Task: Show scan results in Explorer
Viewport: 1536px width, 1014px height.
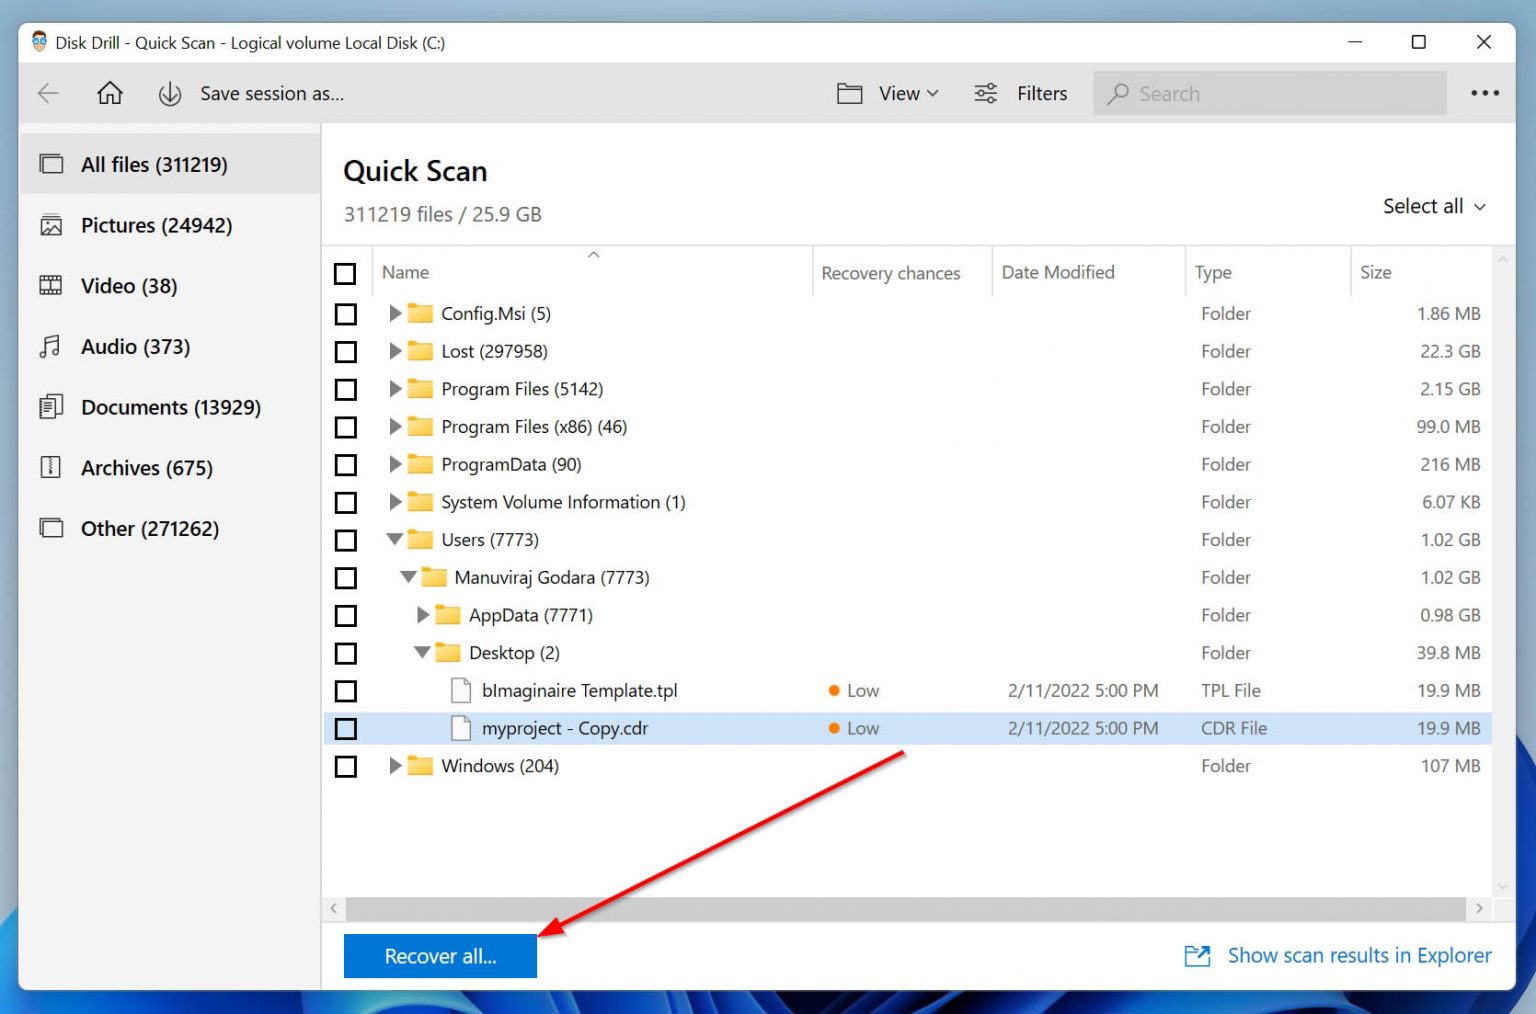Action: pyautogui.click(x=1359, y=955)
